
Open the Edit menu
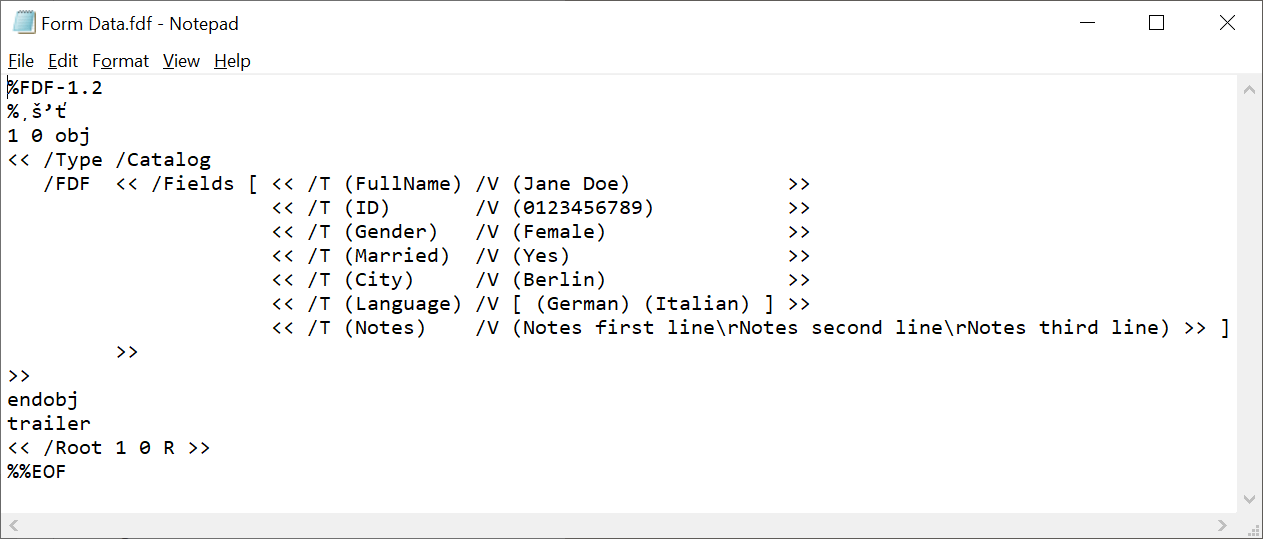click(63, 61)
